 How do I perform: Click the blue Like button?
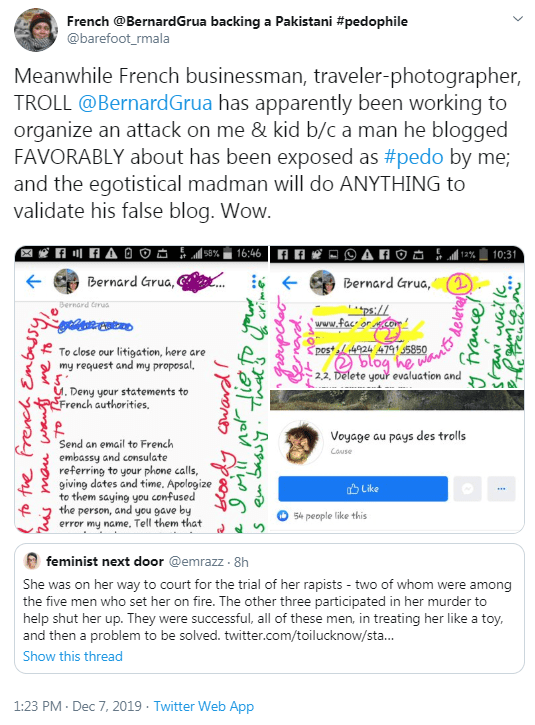tap(363, 489)
